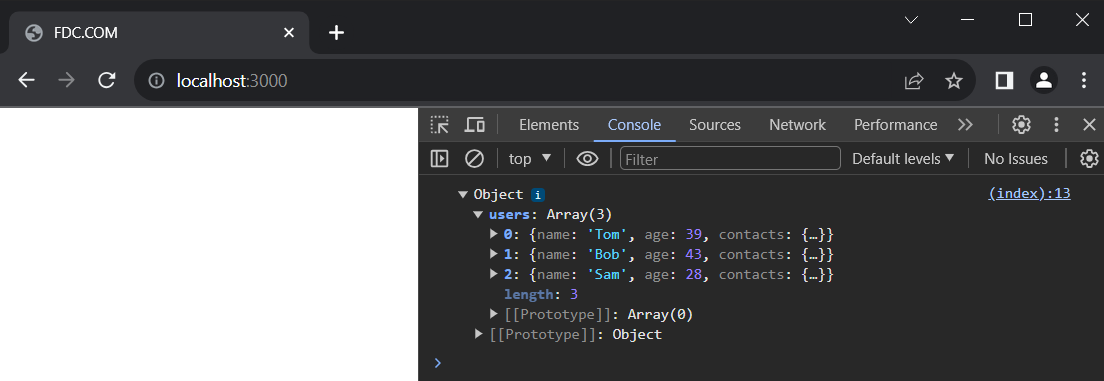Open the top context dropdown

[530, 159]
